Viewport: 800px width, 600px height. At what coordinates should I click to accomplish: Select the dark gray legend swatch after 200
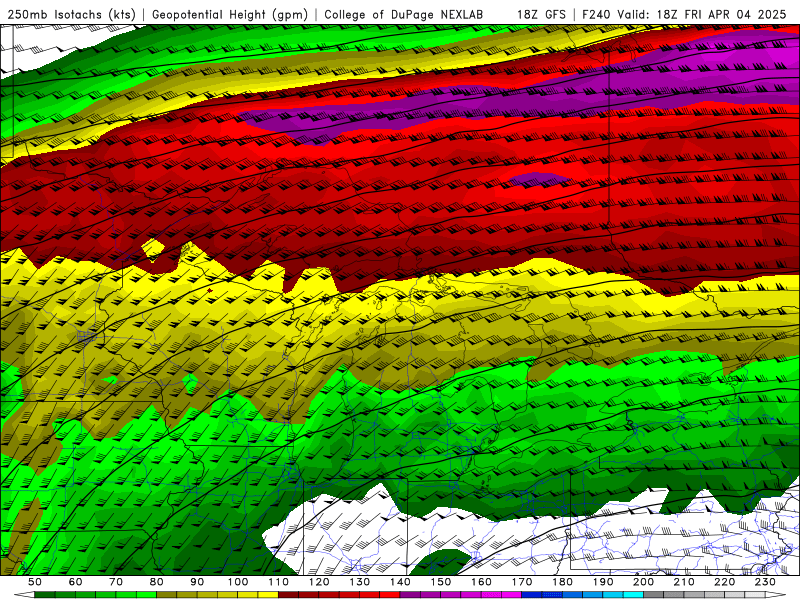(654, 595)
